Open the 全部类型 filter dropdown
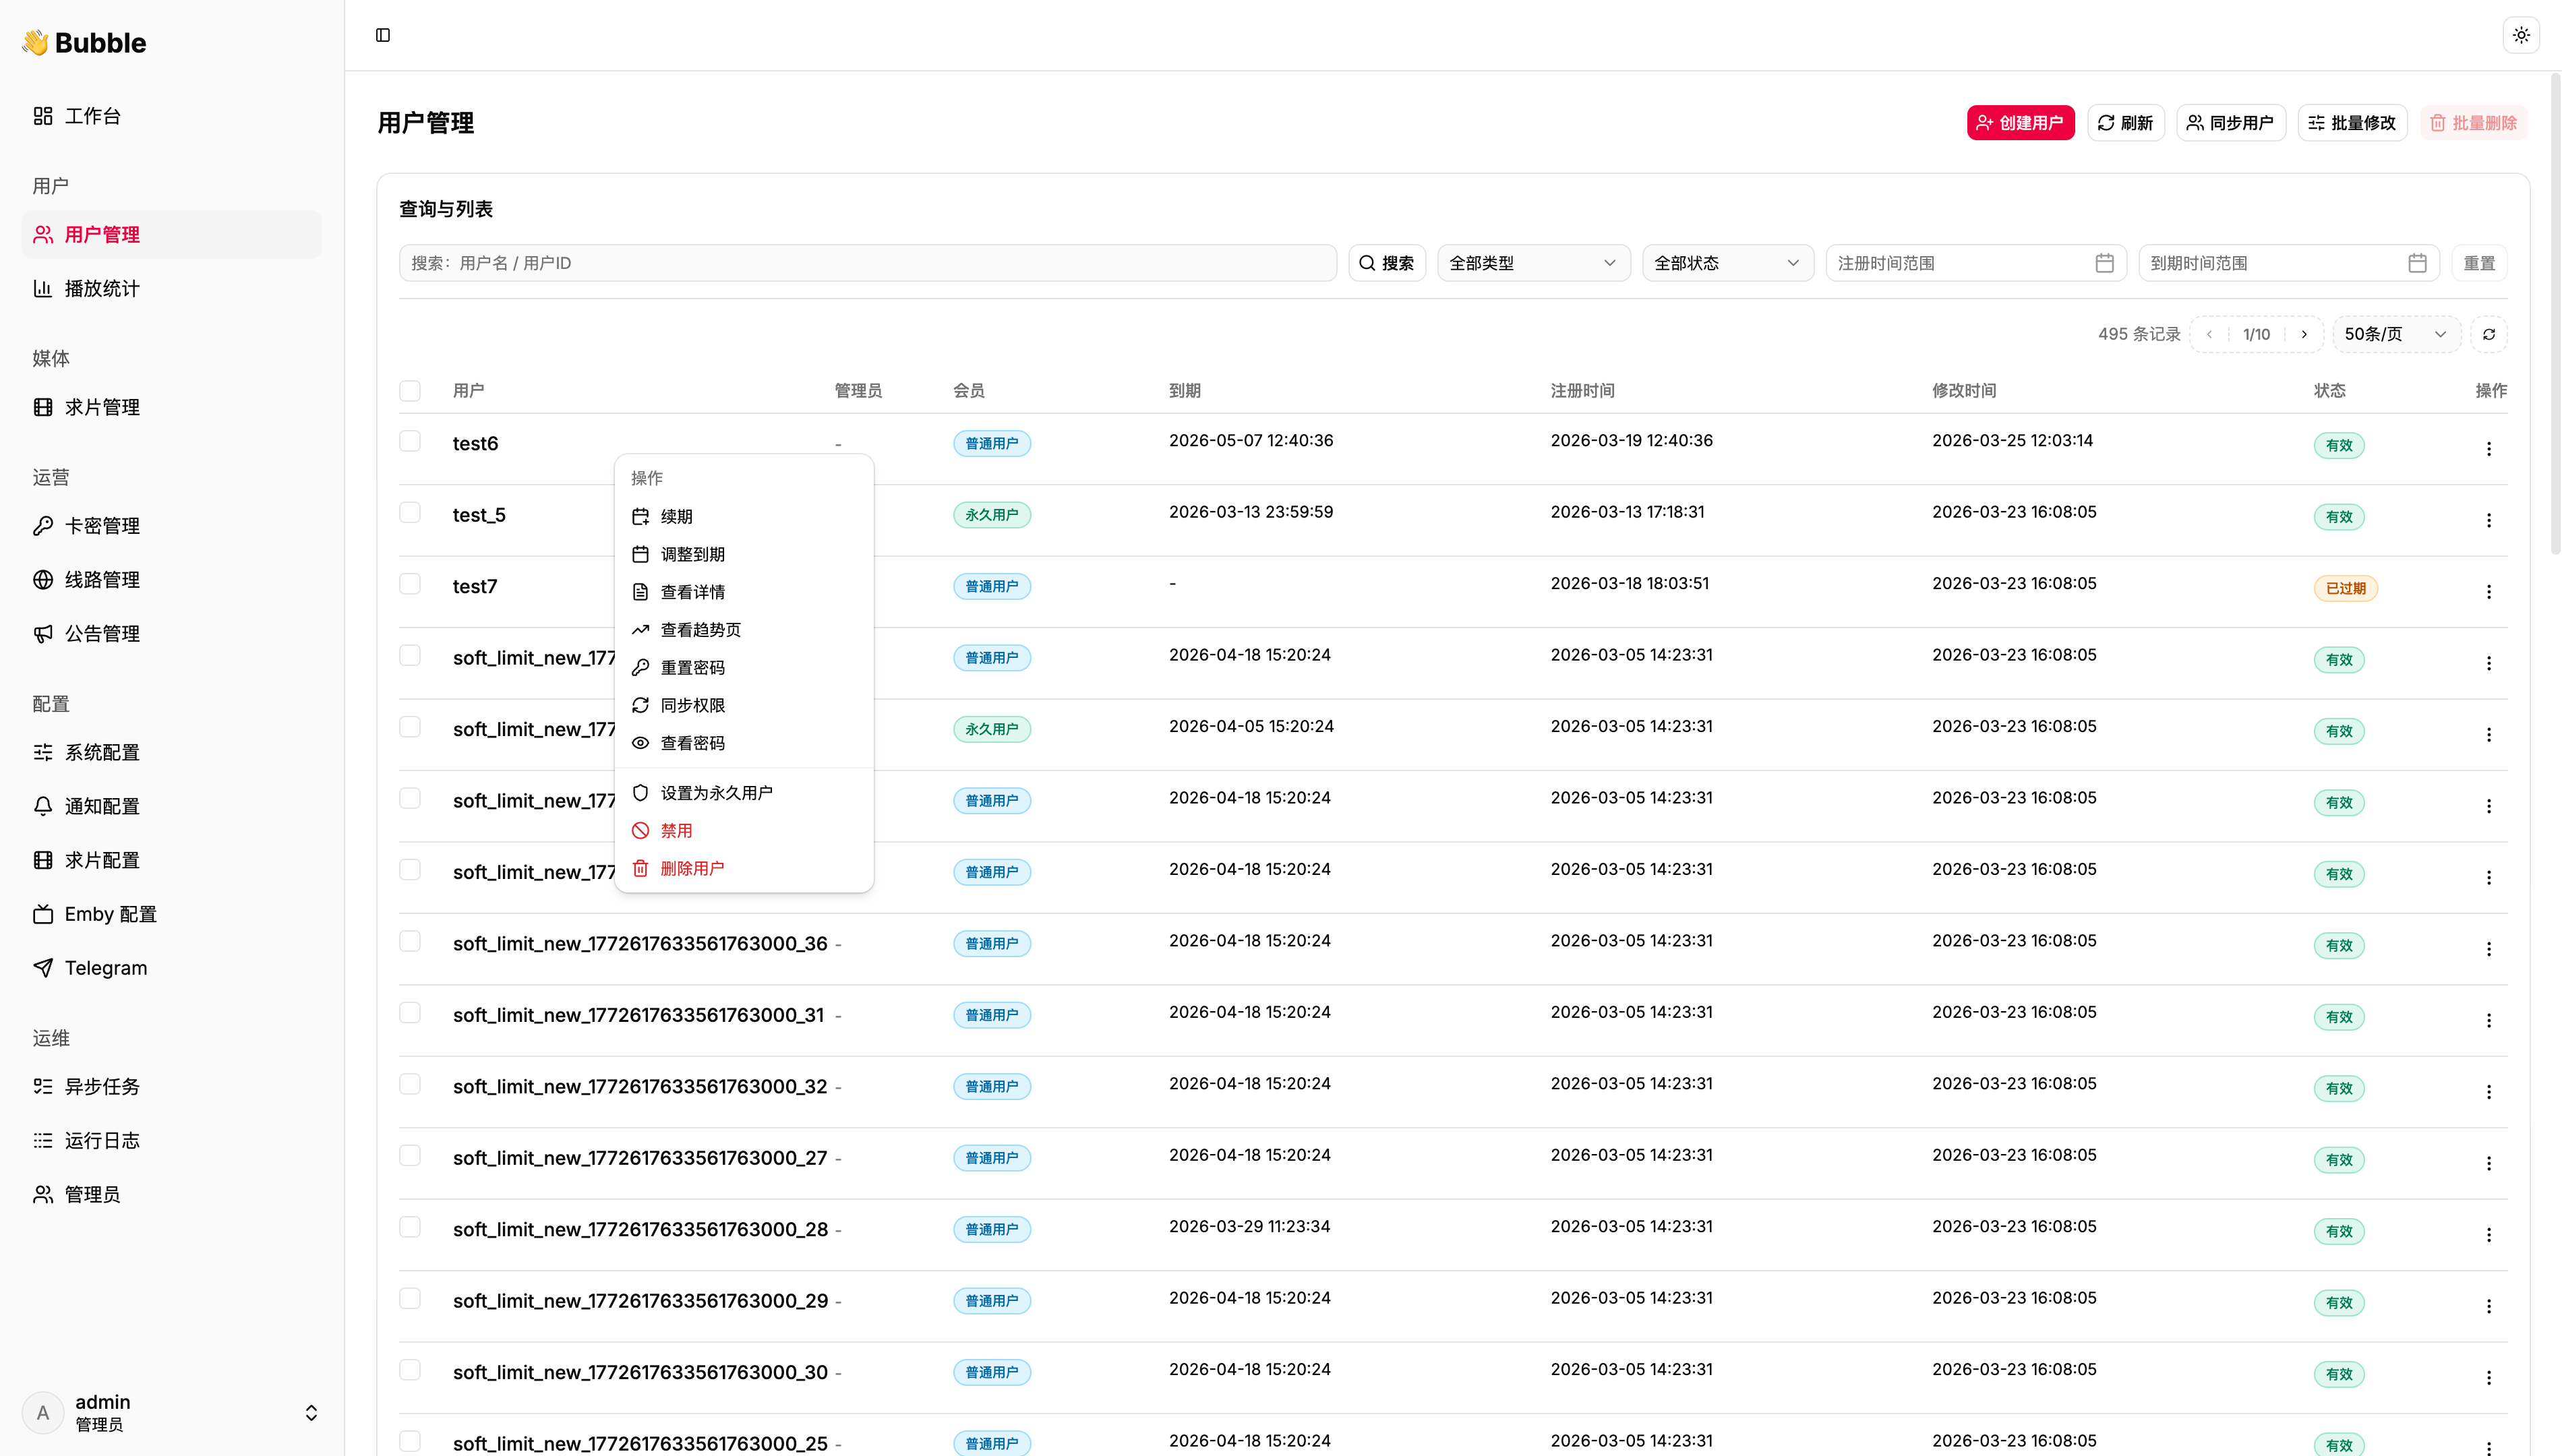The width and height of the screenshot is (2562, 1456). tap(1532, 262)
